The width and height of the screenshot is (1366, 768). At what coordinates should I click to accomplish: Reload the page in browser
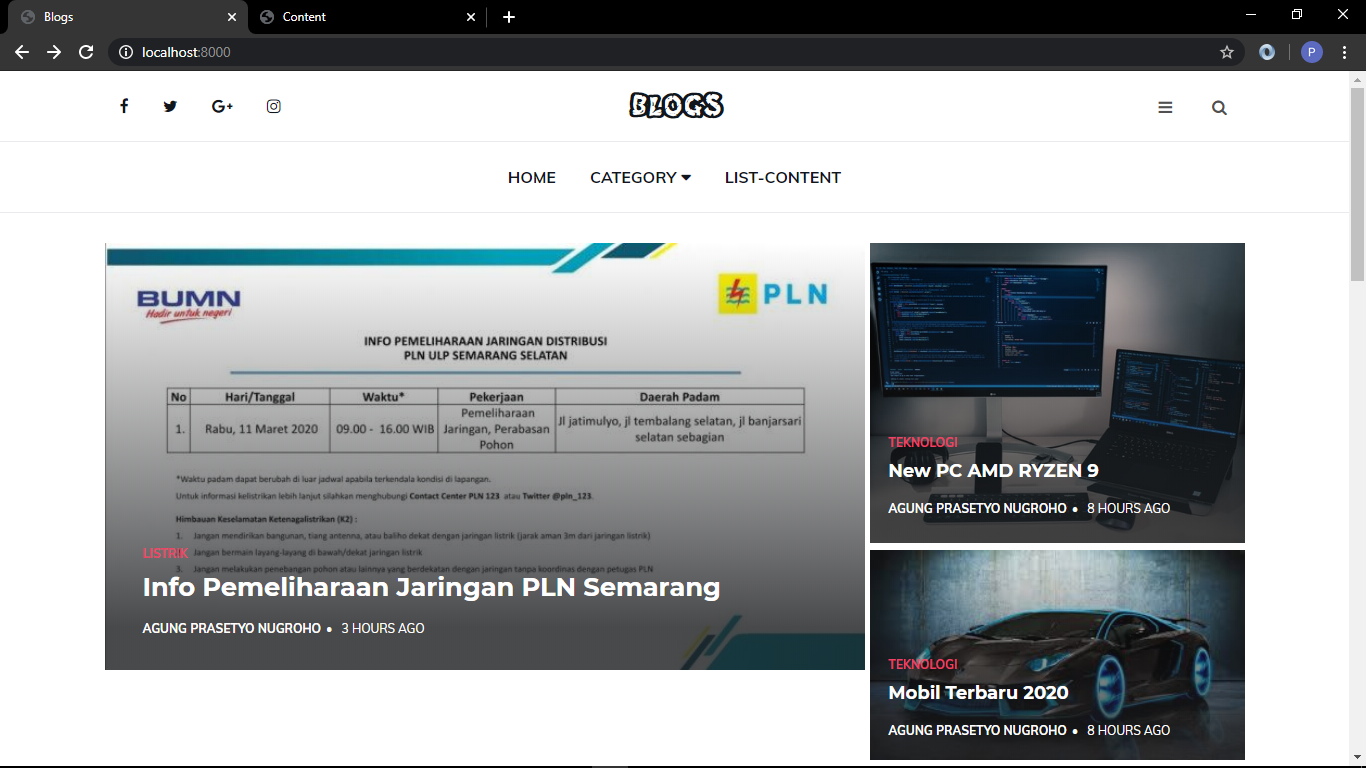point(86,52)
